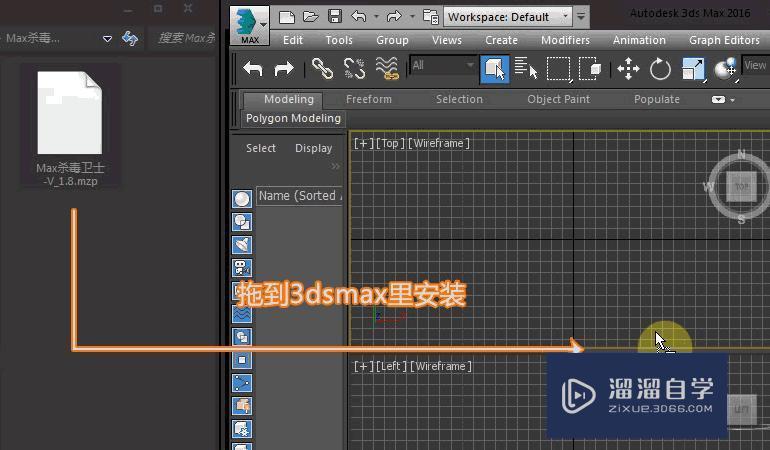This screenshot has width=770, height=450.
Task: Open the Modifiers menu
Action: (565, 40)
